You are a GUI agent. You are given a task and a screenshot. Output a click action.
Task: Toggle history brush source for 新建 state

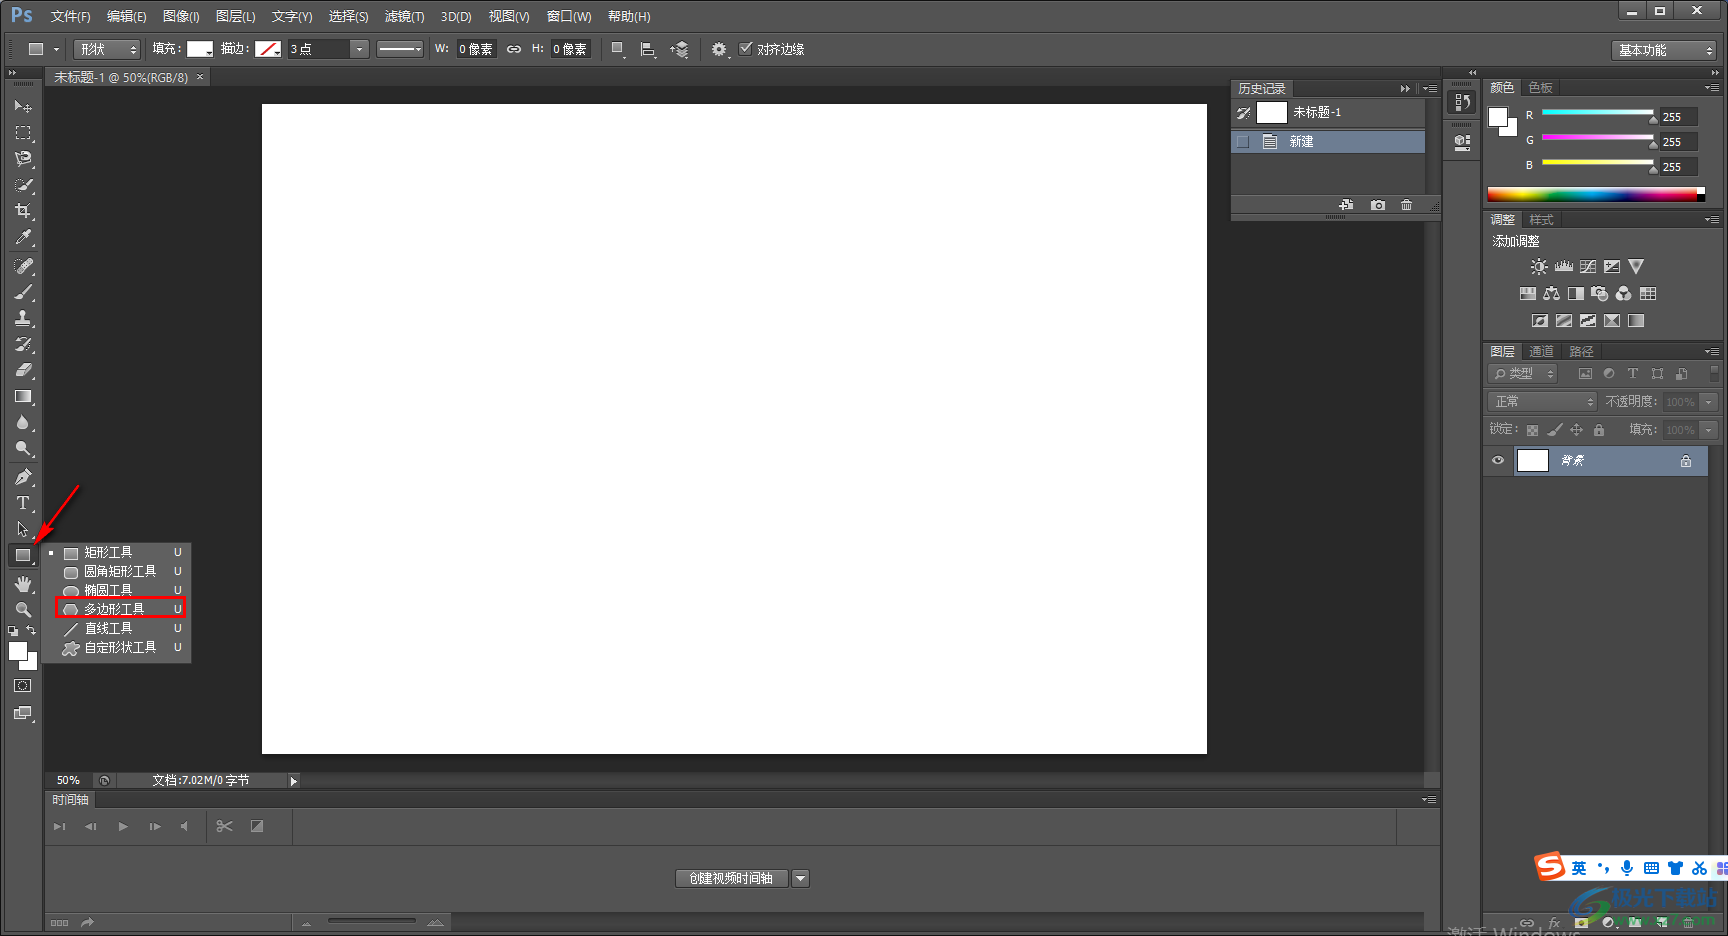[1243, 142]
